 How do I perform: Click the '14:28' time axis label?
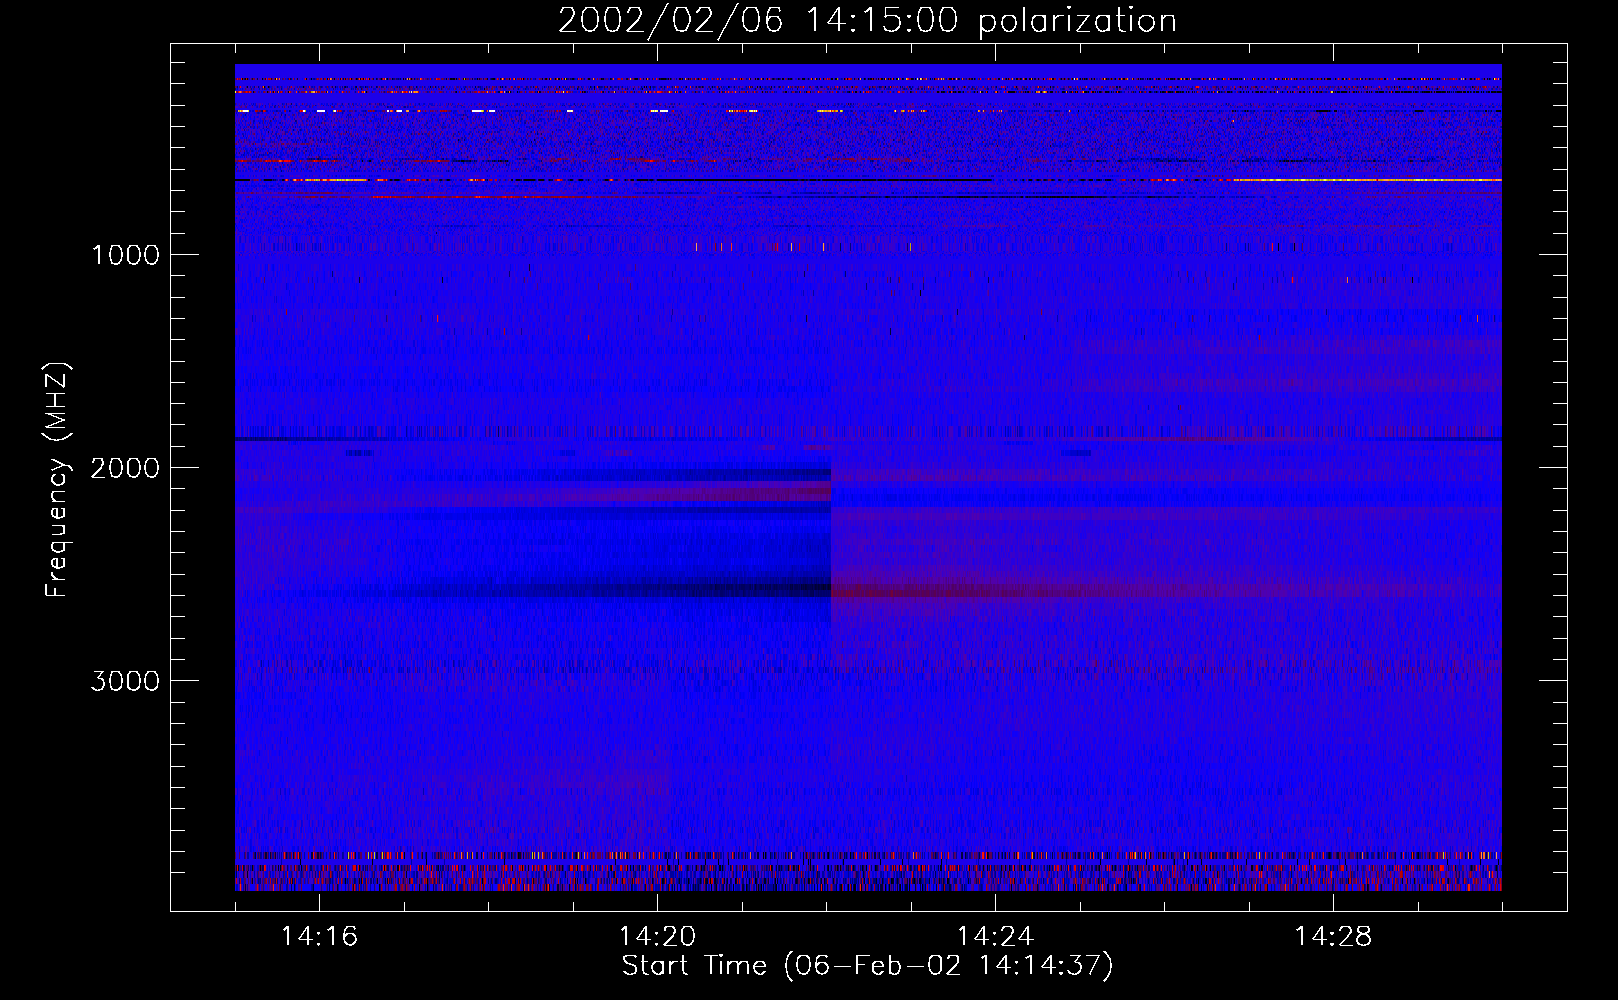tap(1333, 937)
